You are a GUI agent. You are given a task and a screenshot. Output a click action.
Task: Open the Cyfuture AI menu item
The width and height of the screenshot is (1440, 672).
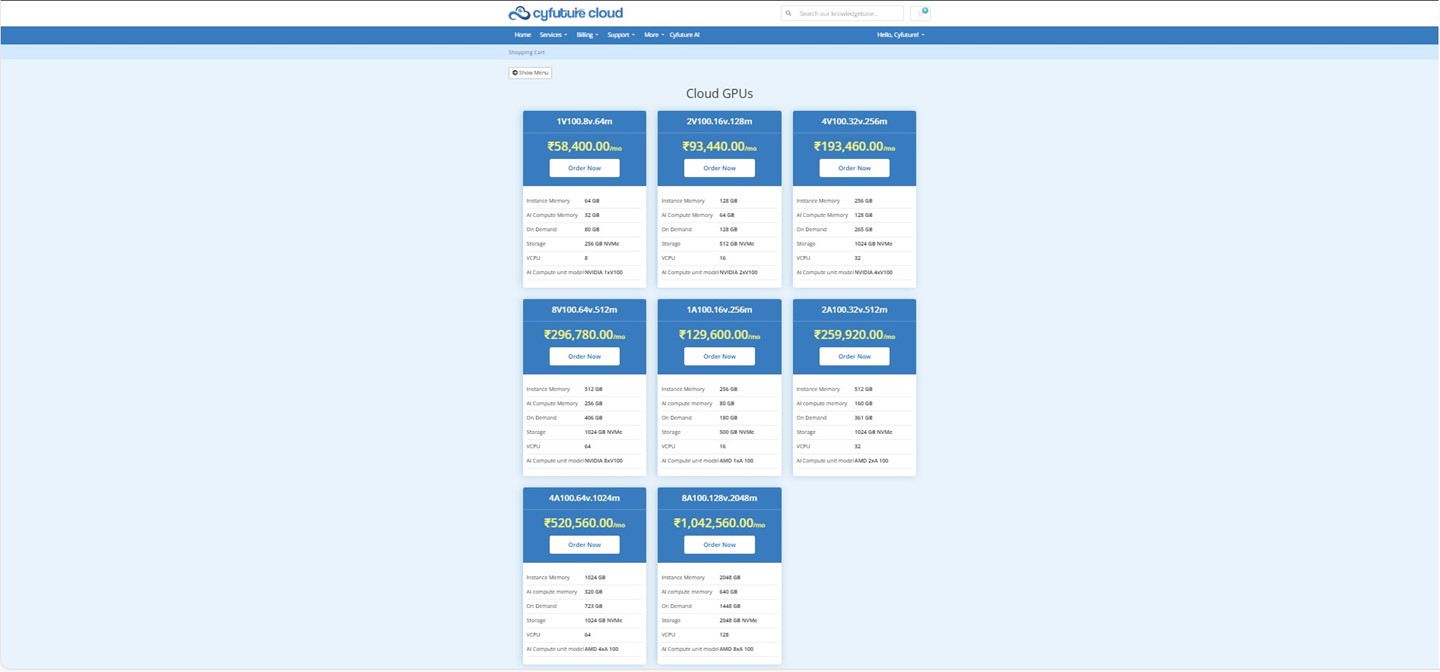pyautogui.click(x=684, y=35)
